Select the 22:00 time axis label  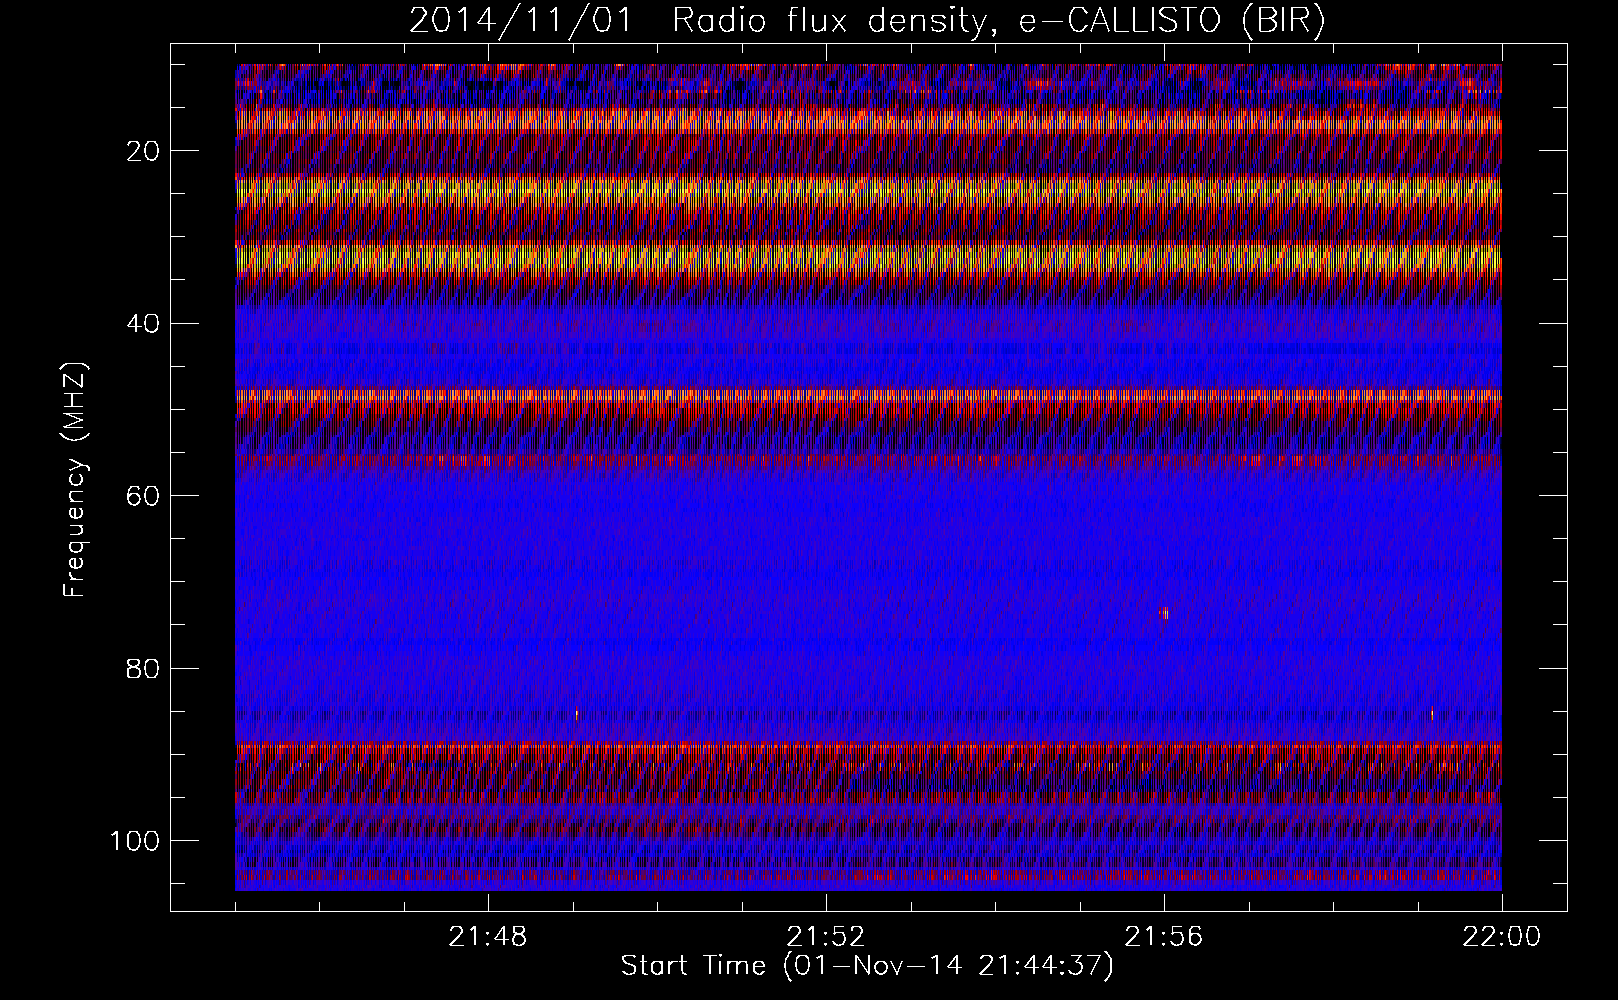pyautogui.click(x=1502, y=937)
